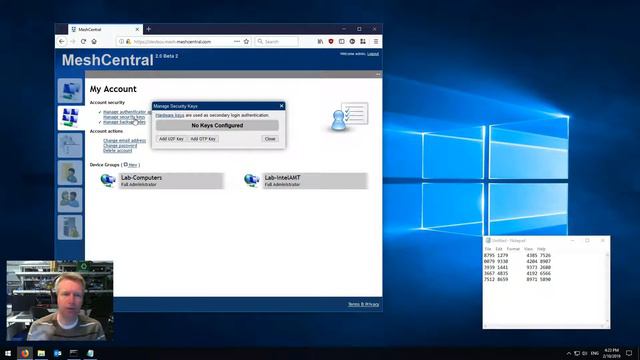Open a new Firefox tab
Screen dimensions: 640x360
pyautogui.click(x=149, y=29)
